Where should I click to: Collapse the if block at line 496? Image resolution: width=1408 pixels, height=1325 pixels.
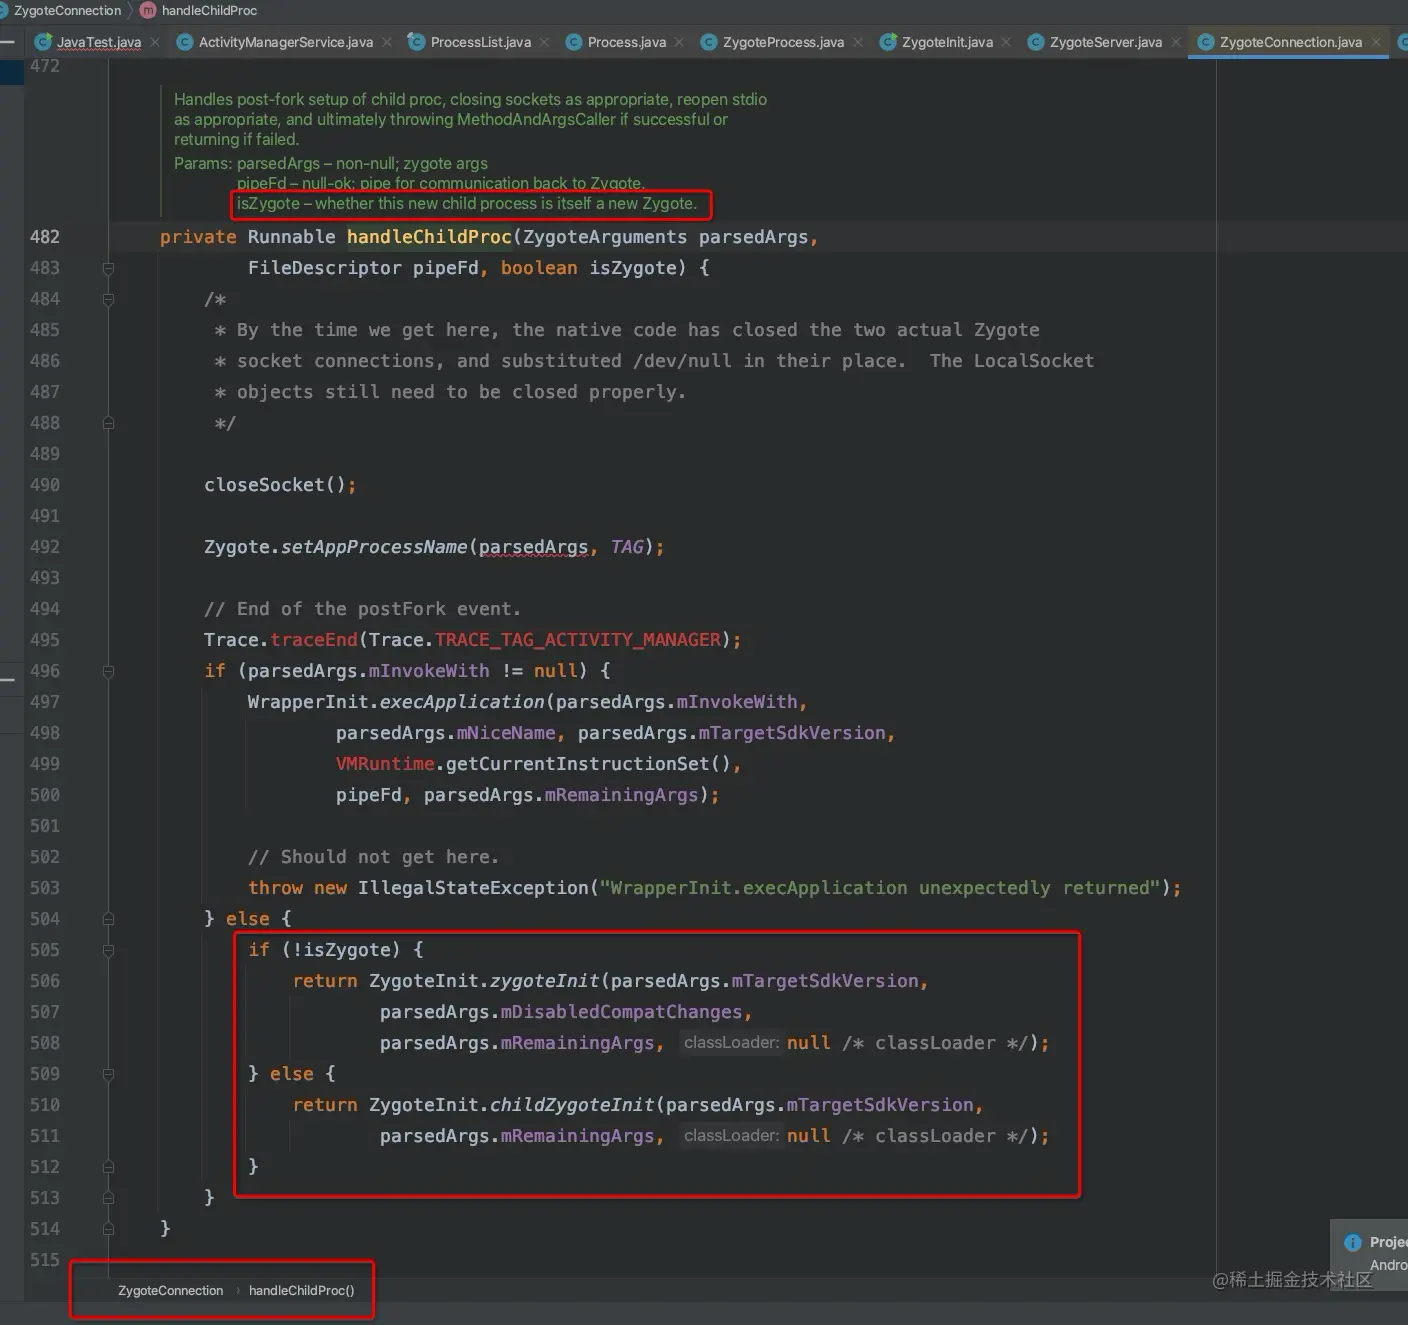108,671
